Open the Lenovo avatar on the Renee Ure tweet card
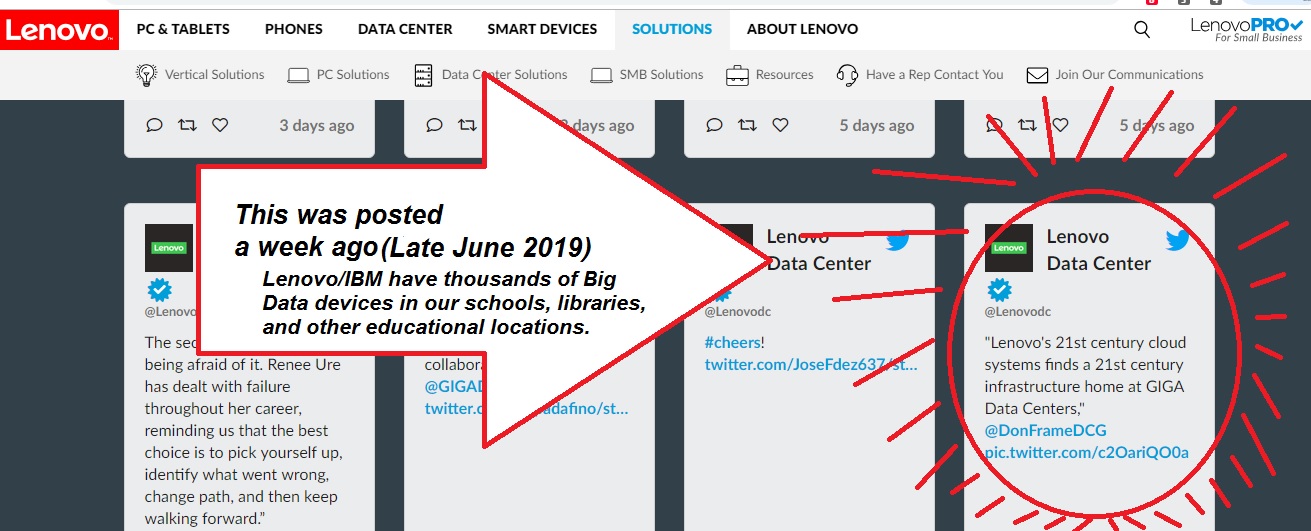Image resolution: width=1311 pixels, height=531 pixels. point(169,248)
